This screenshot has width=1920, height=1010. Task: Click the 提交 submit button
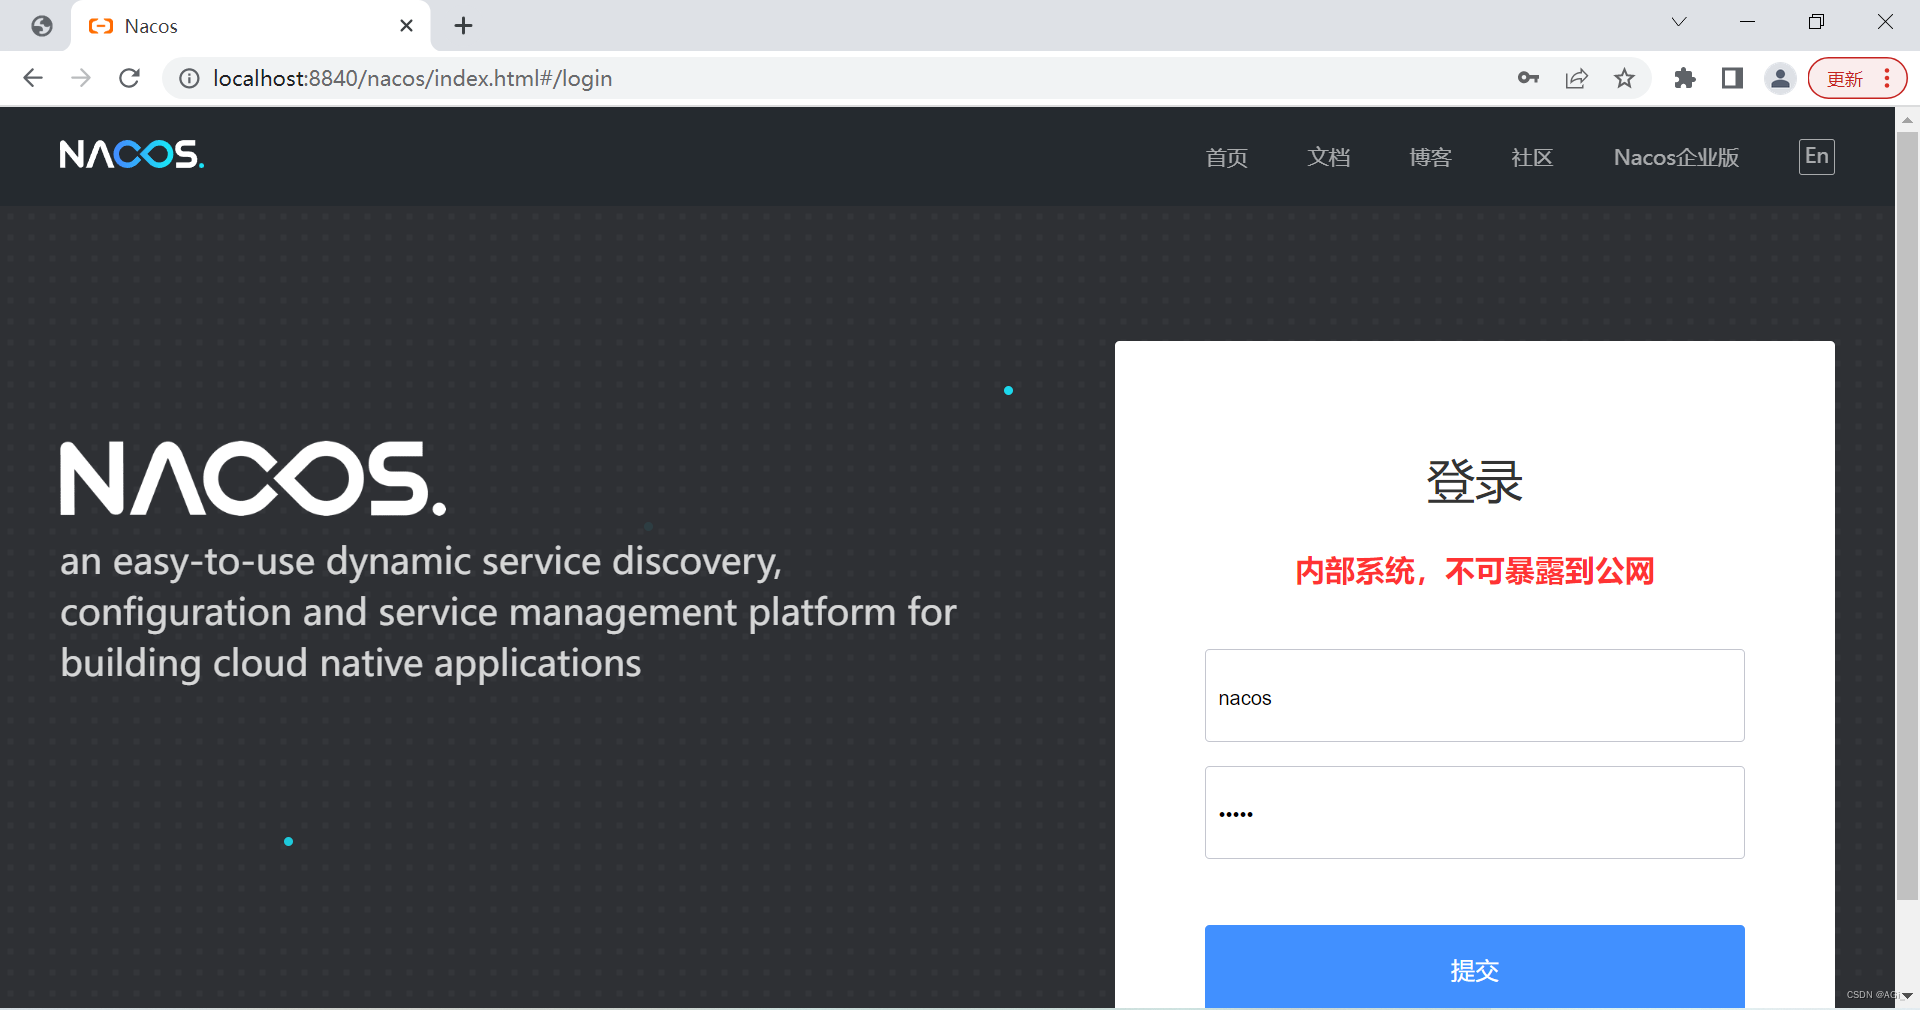click(x=1474, y=970)
